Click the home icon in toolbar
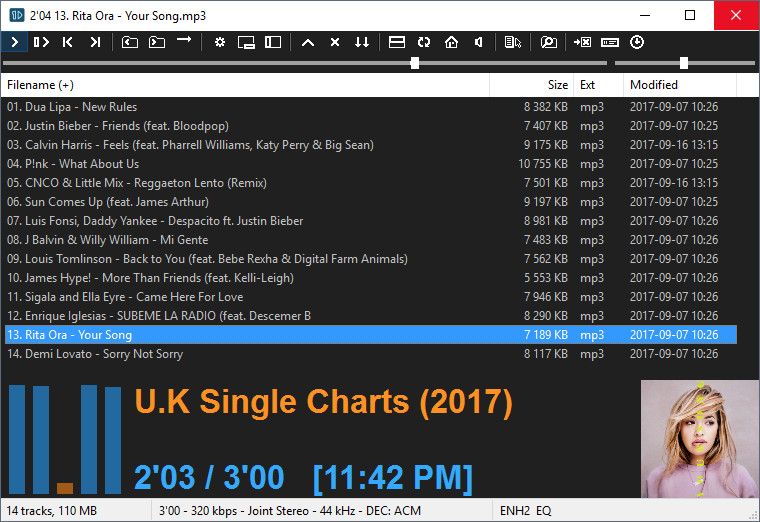Screen dimensions: 760x522 click(x=451, y=42)
